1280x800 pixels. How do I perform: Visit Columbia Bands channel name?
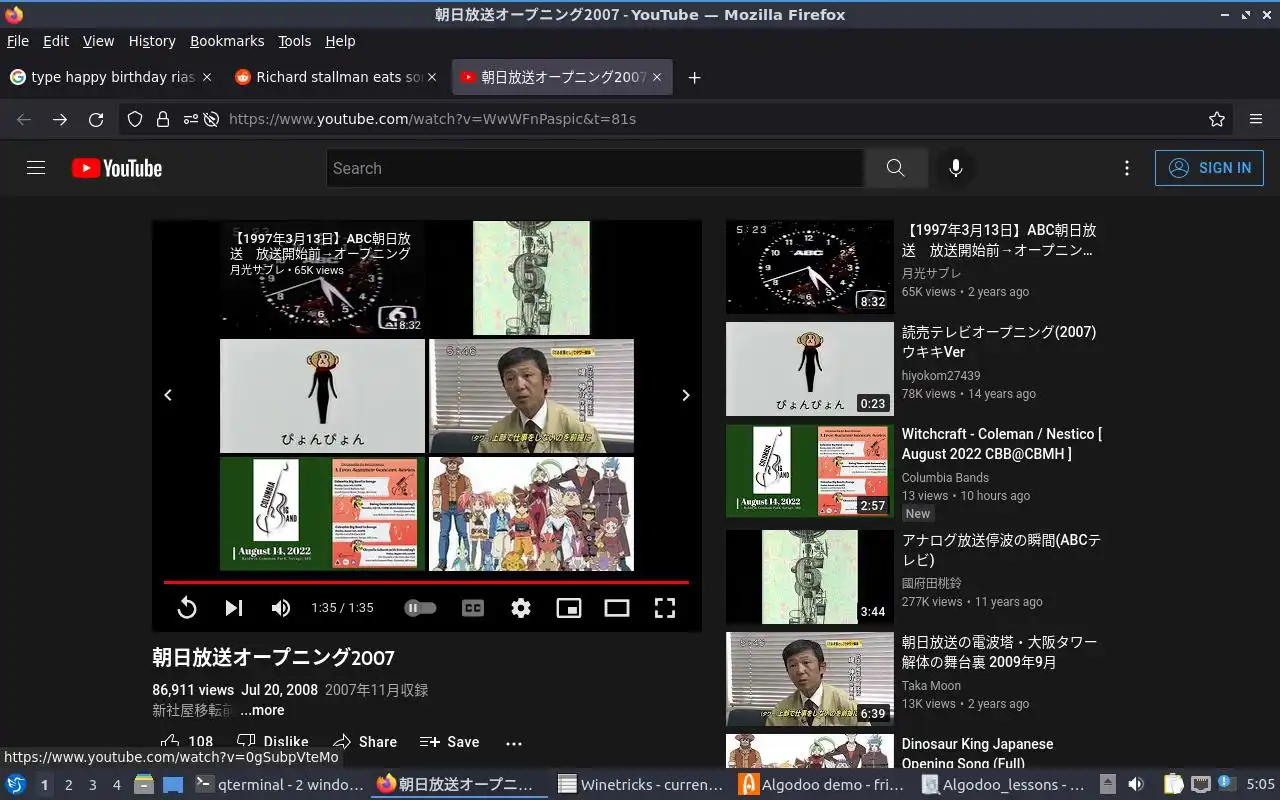coord(945,478)
